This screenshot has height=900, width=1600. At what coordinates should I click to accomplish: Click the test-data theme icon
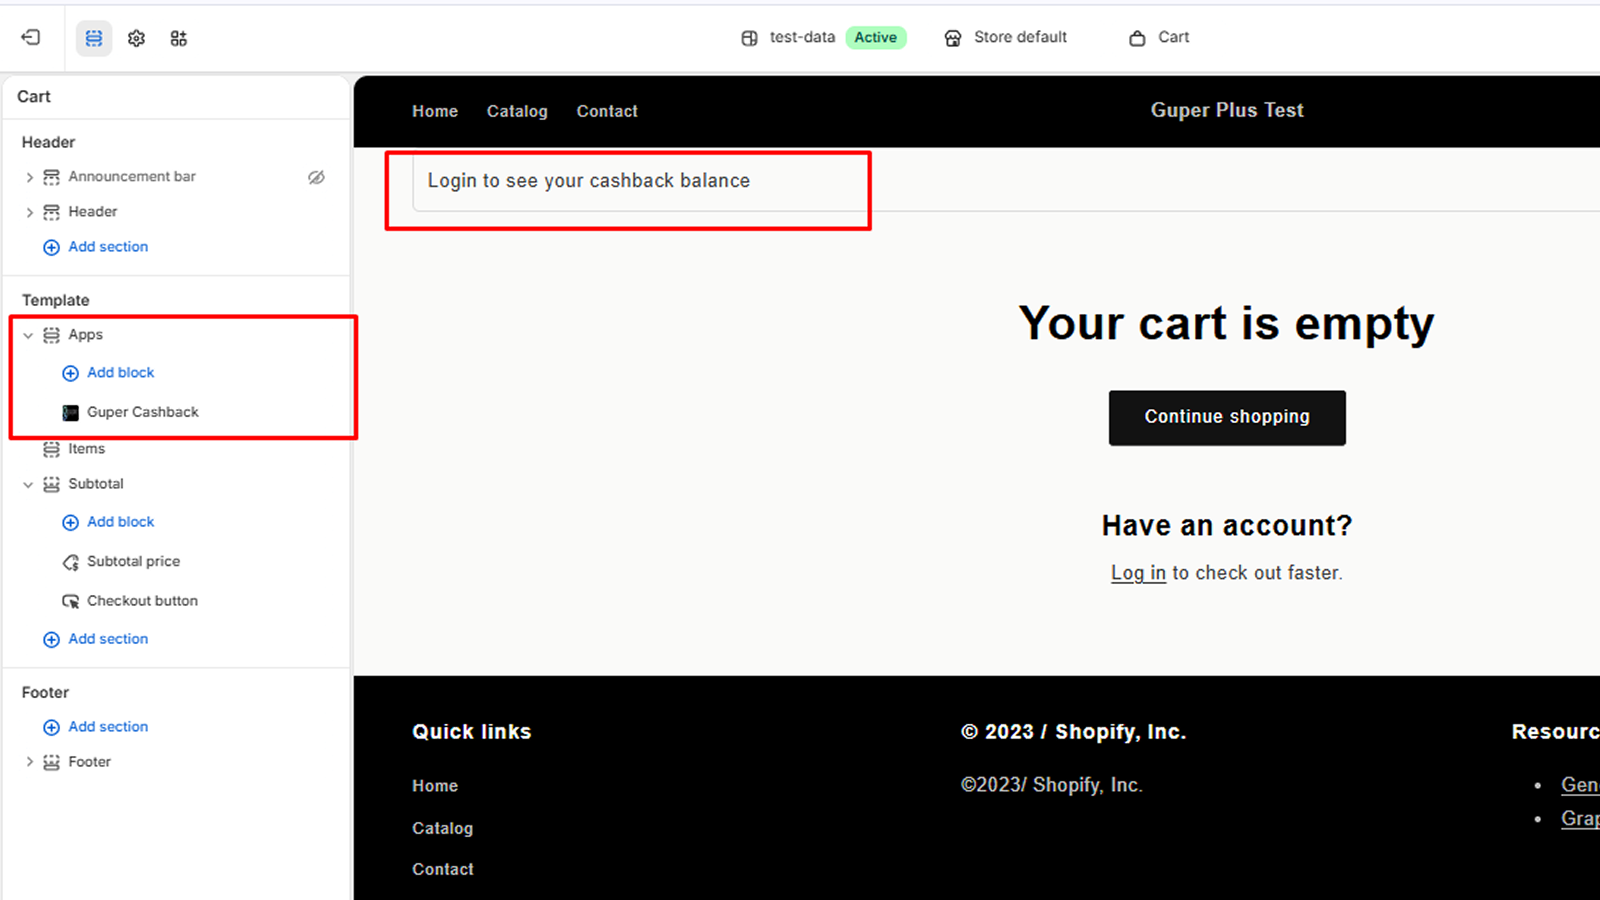[749, 38]
